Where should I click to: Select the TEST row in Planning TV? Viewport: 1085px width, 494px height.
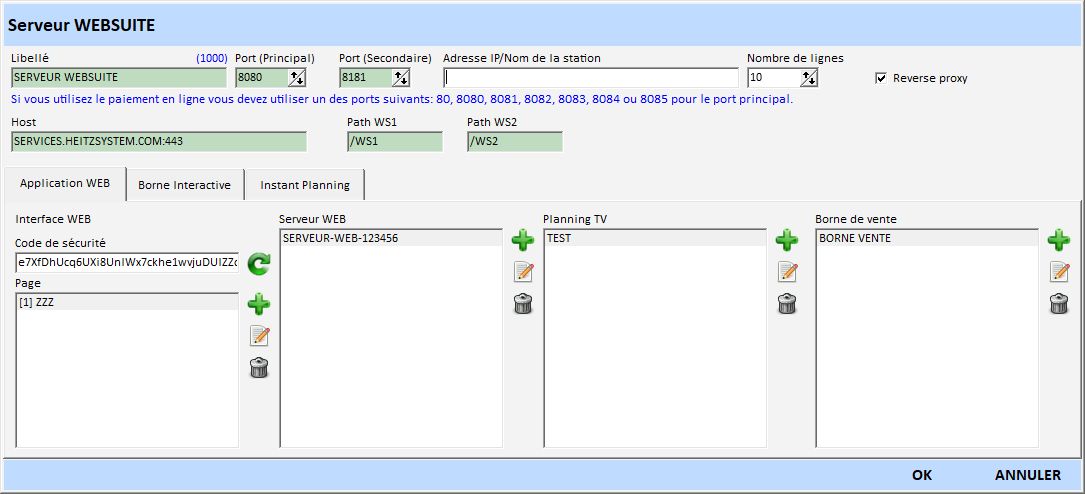(655, 239)
